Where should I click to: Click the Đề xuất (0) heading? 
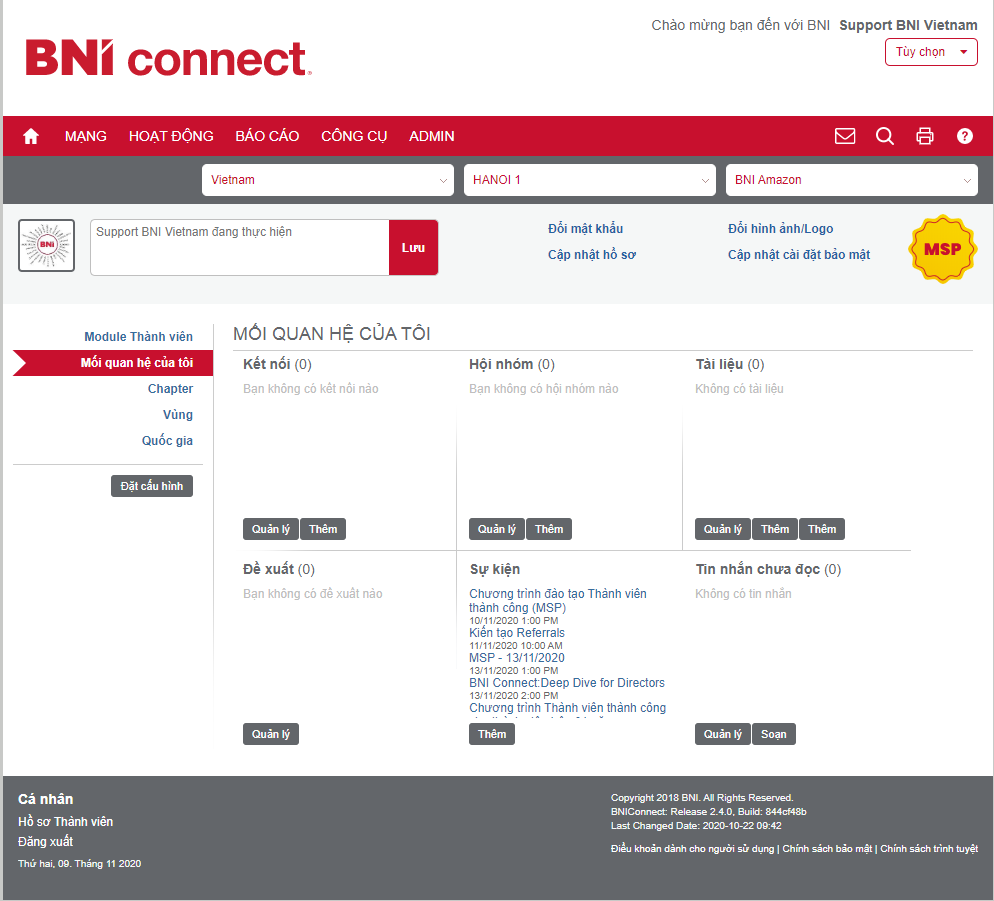click(279, 569)
